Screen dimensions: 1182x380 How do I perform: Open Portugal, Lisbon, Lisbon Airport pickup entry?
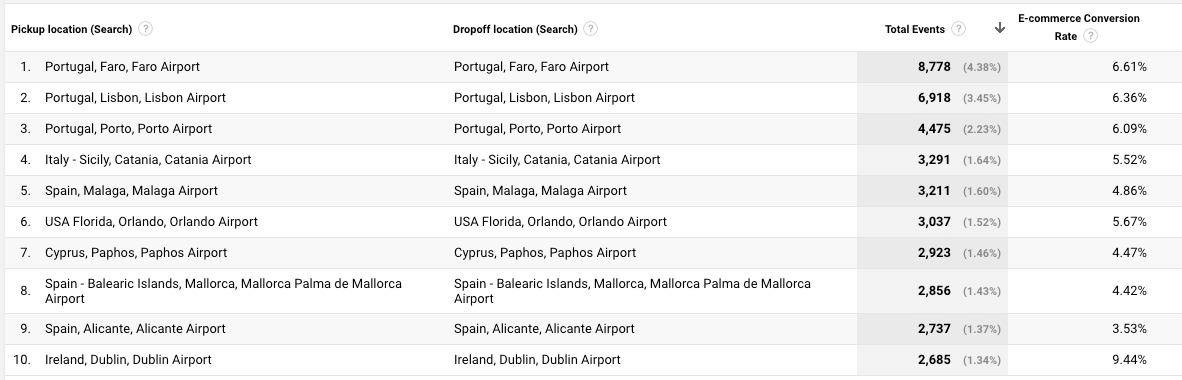[x=135, y=97]
